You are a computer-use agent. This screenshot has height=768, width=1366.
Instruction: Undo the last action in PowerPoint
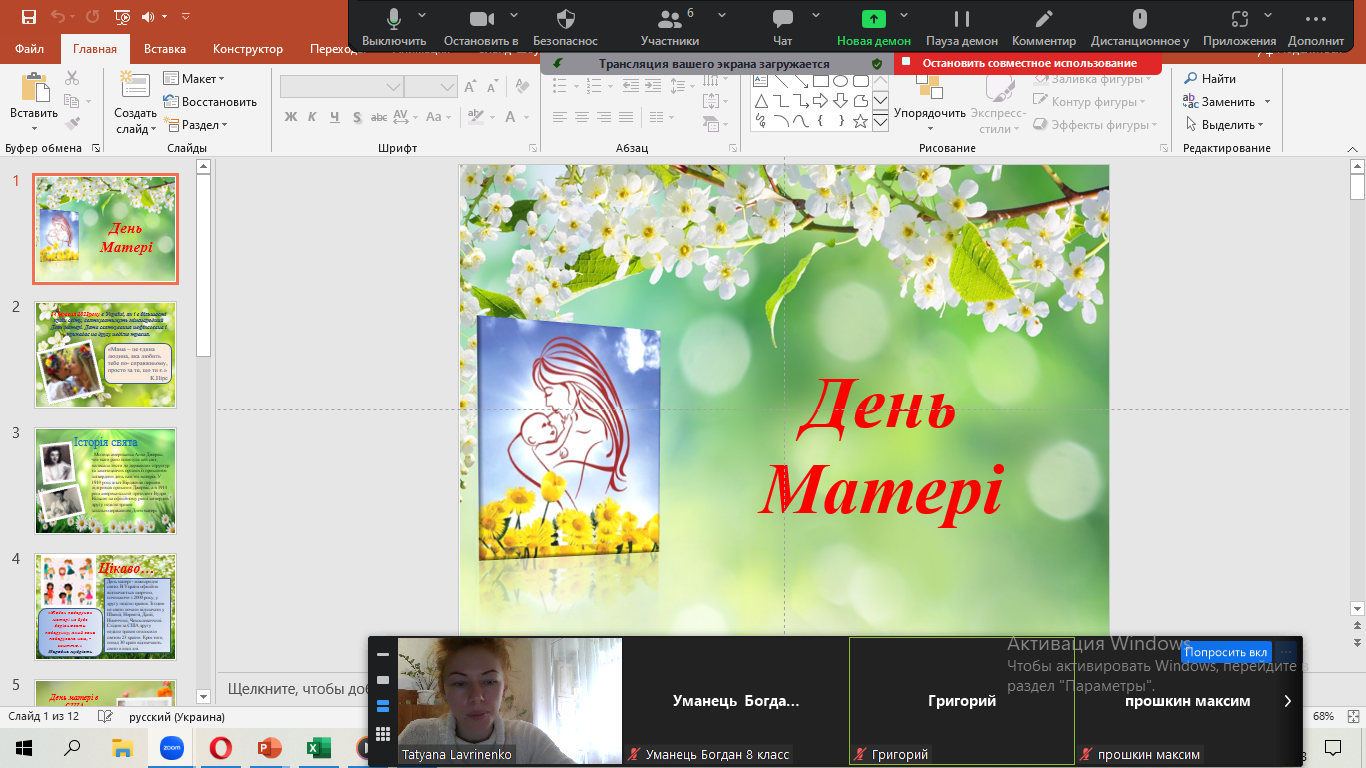pos(57,17)
